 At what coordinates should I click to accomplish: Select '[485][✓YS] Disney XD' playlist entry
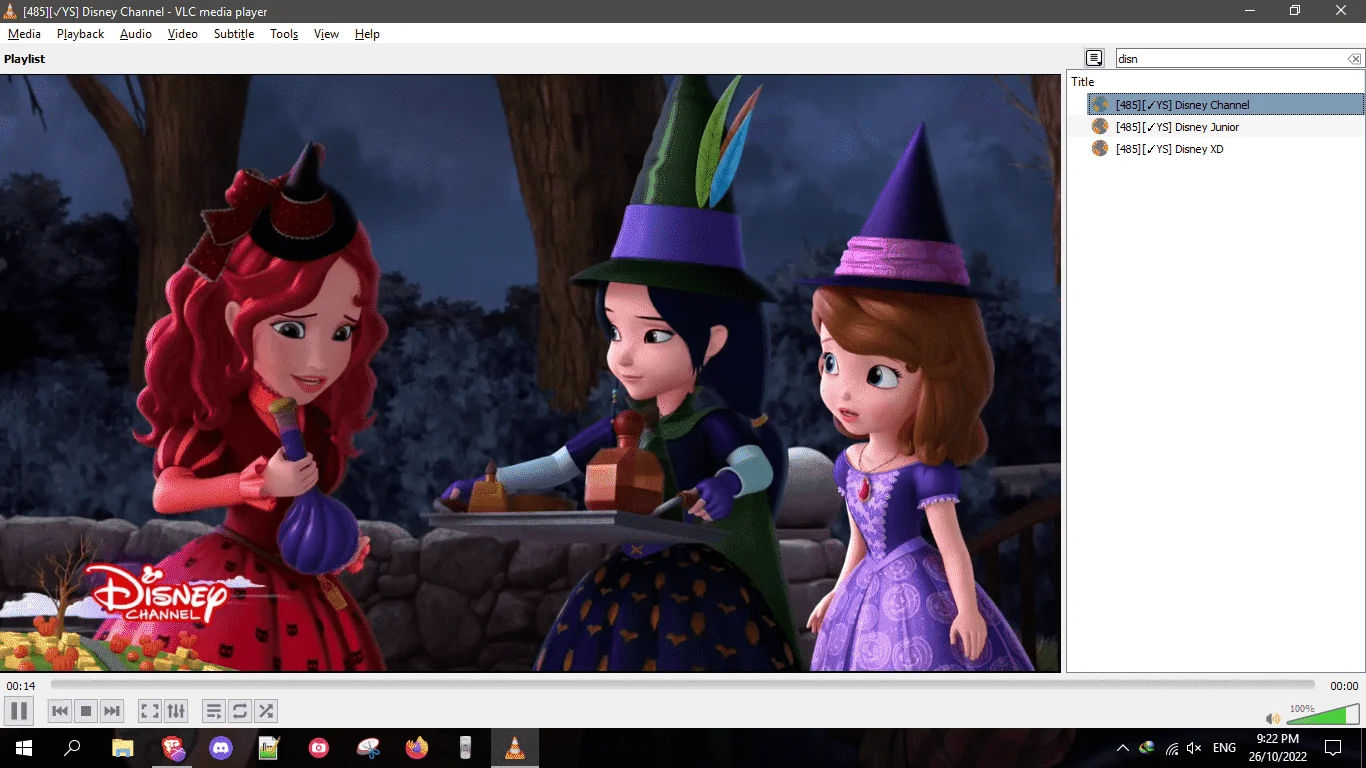[1226, 149]
